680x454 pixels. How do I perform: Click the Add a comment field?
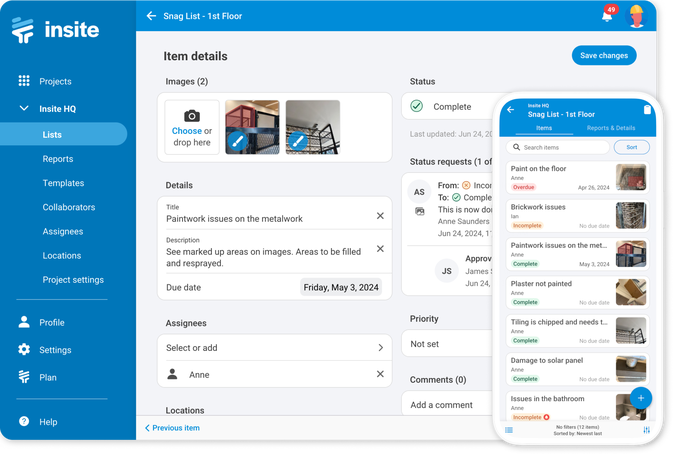[x=450, y=404]
